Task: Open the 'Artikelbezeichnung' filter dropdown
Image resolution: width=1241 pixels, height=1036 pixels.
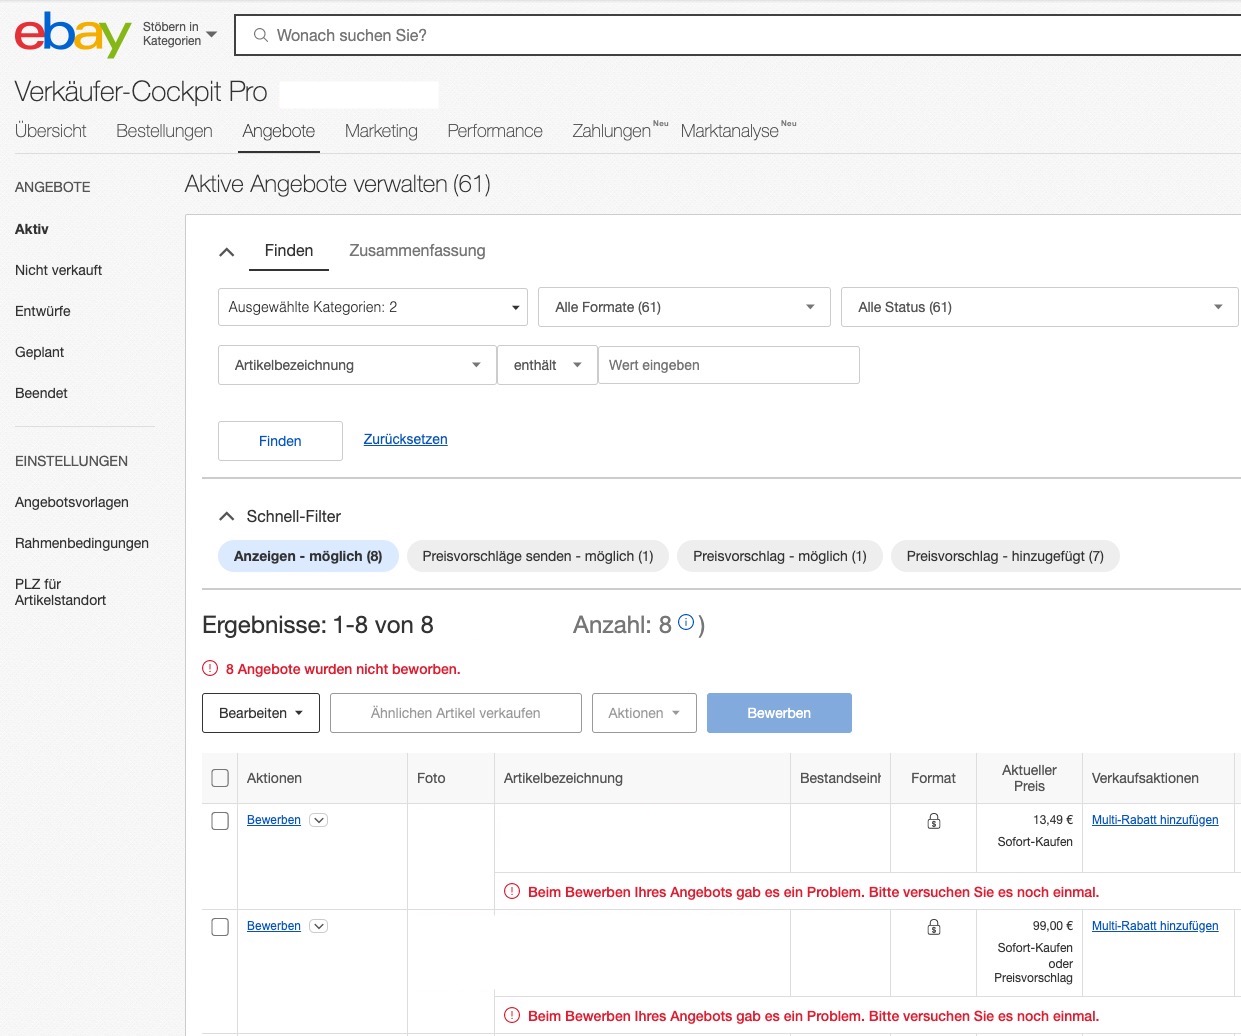Action: [x=357, y=365]
